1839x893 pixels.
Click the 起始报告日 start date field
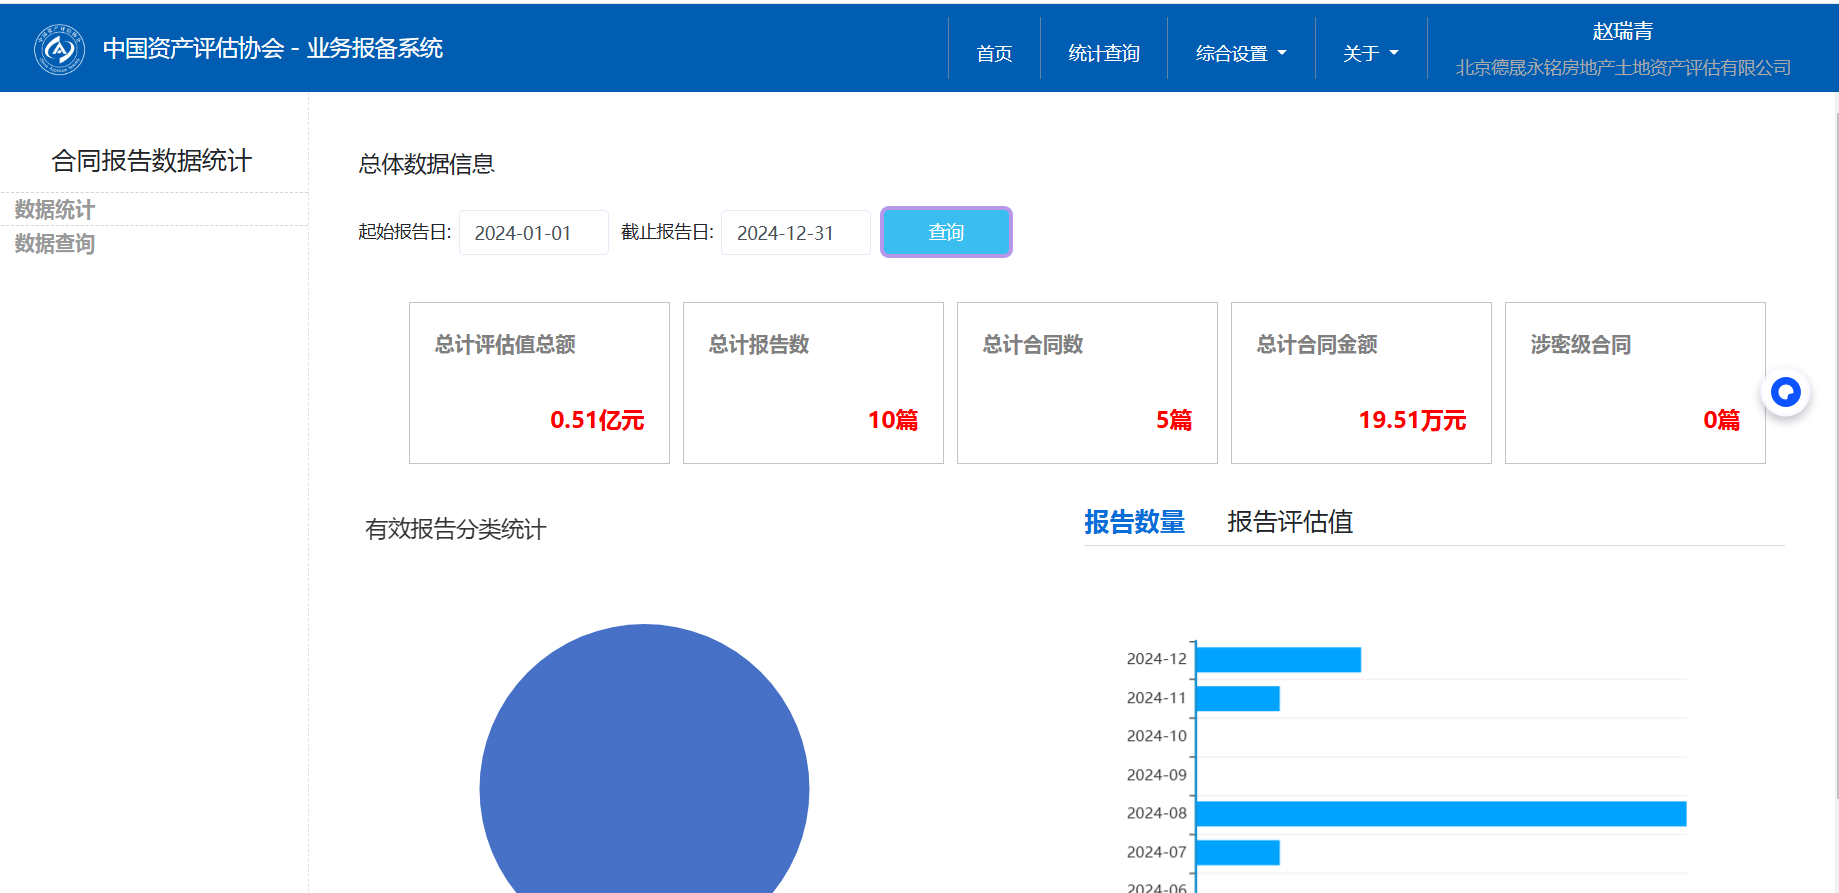(x=533, y=233)
